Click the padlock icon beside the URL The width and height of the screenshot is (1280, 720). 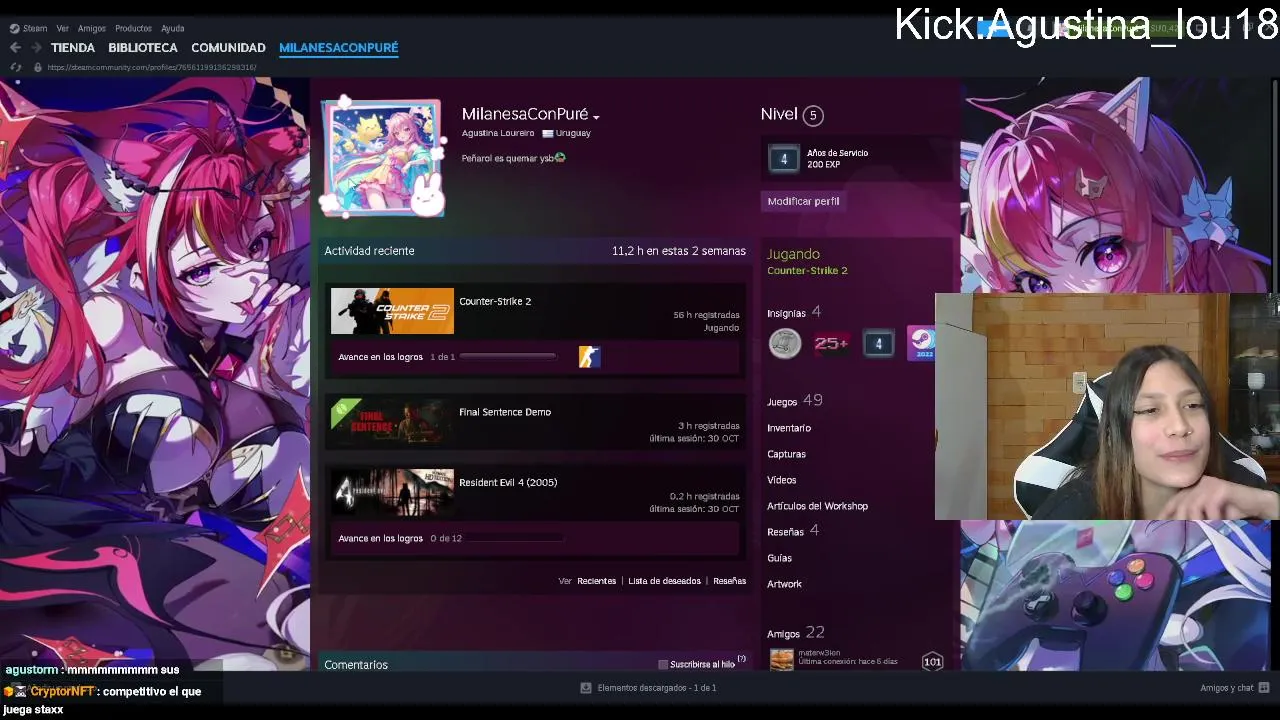(37, 67)
